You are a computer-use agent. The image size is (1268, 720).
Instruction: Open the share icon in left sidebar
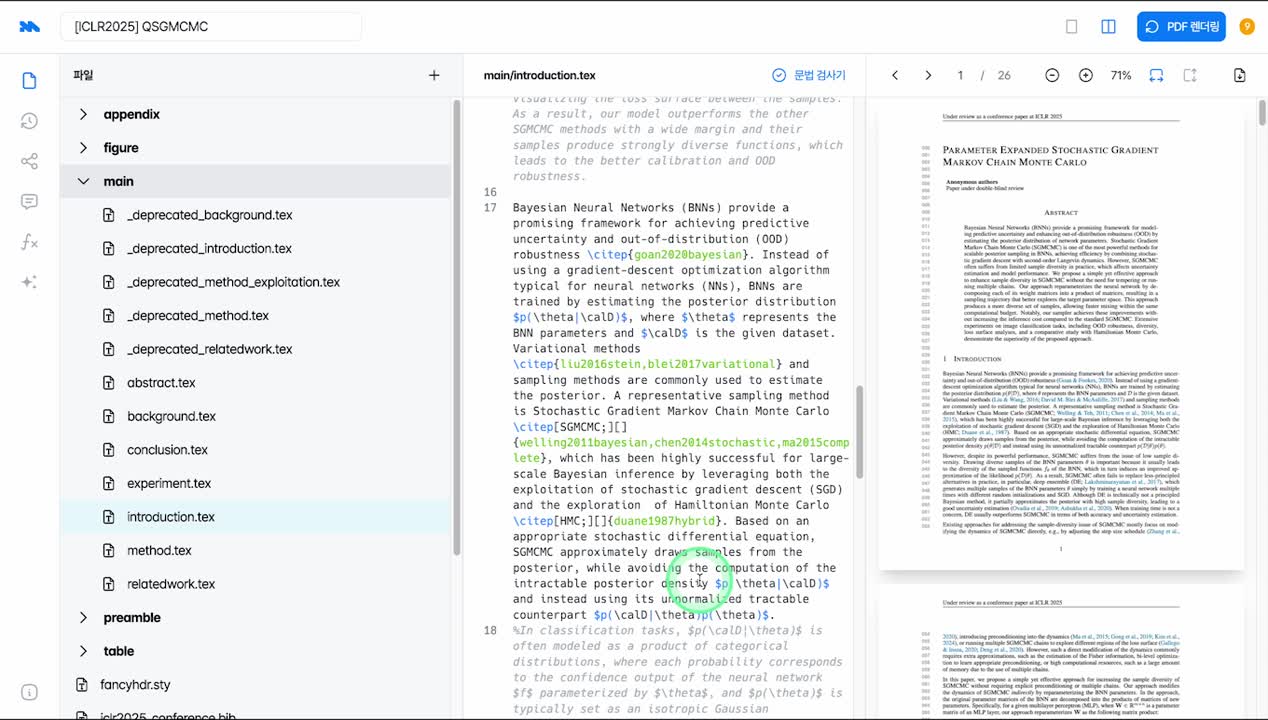coord(29,161)
